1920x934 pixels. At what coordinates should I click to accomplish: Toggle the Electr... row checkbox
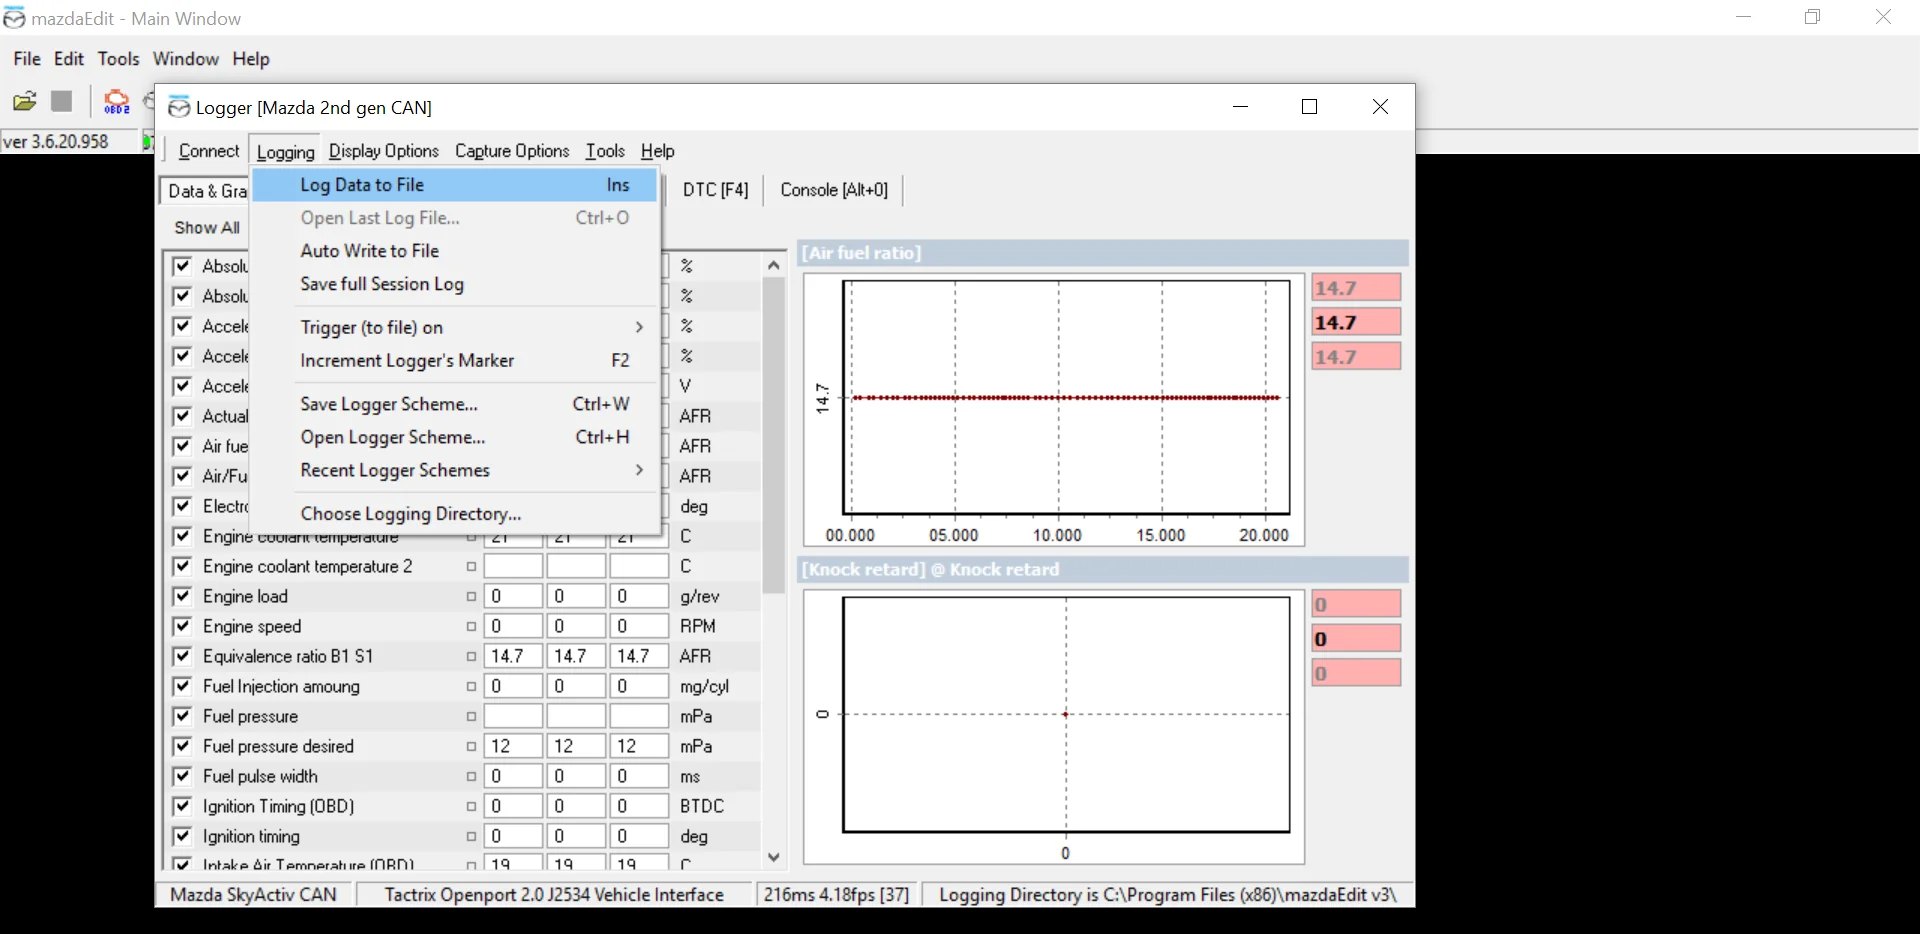[182, 506]
